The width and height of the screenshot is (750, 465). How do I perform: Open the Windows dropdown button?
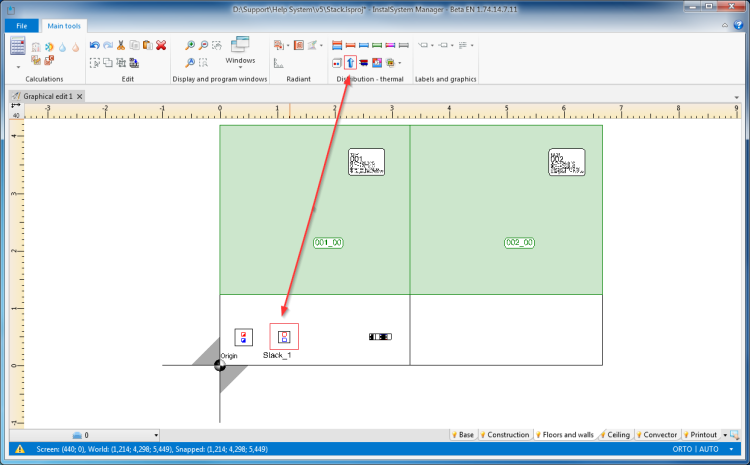tap(240, 52)
